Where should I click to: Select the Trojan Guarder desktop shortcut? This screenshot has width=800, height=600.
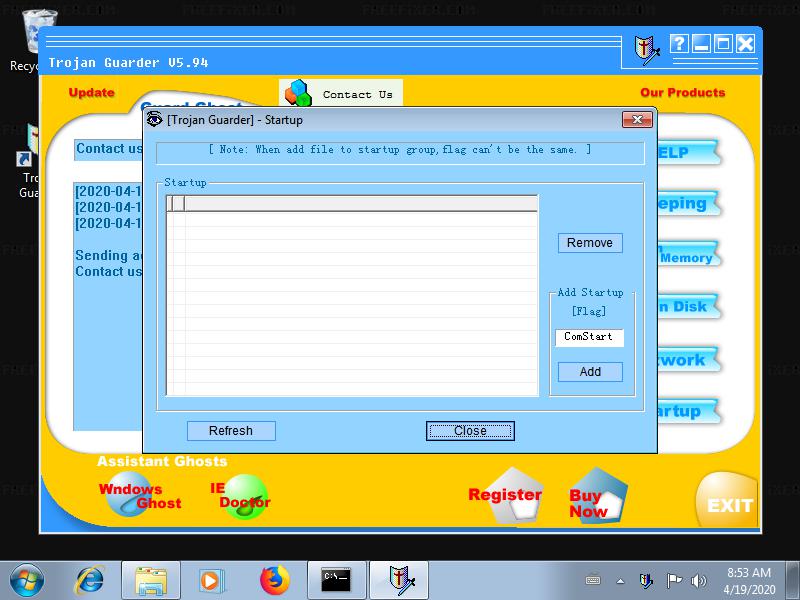(28, 162)
